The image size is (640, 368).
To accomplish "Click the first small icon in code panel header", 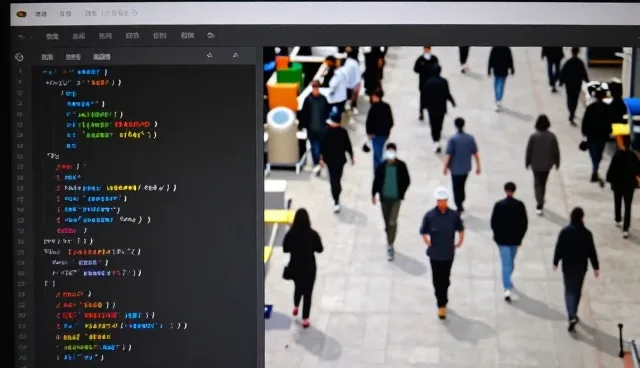I will coord(209,55).
